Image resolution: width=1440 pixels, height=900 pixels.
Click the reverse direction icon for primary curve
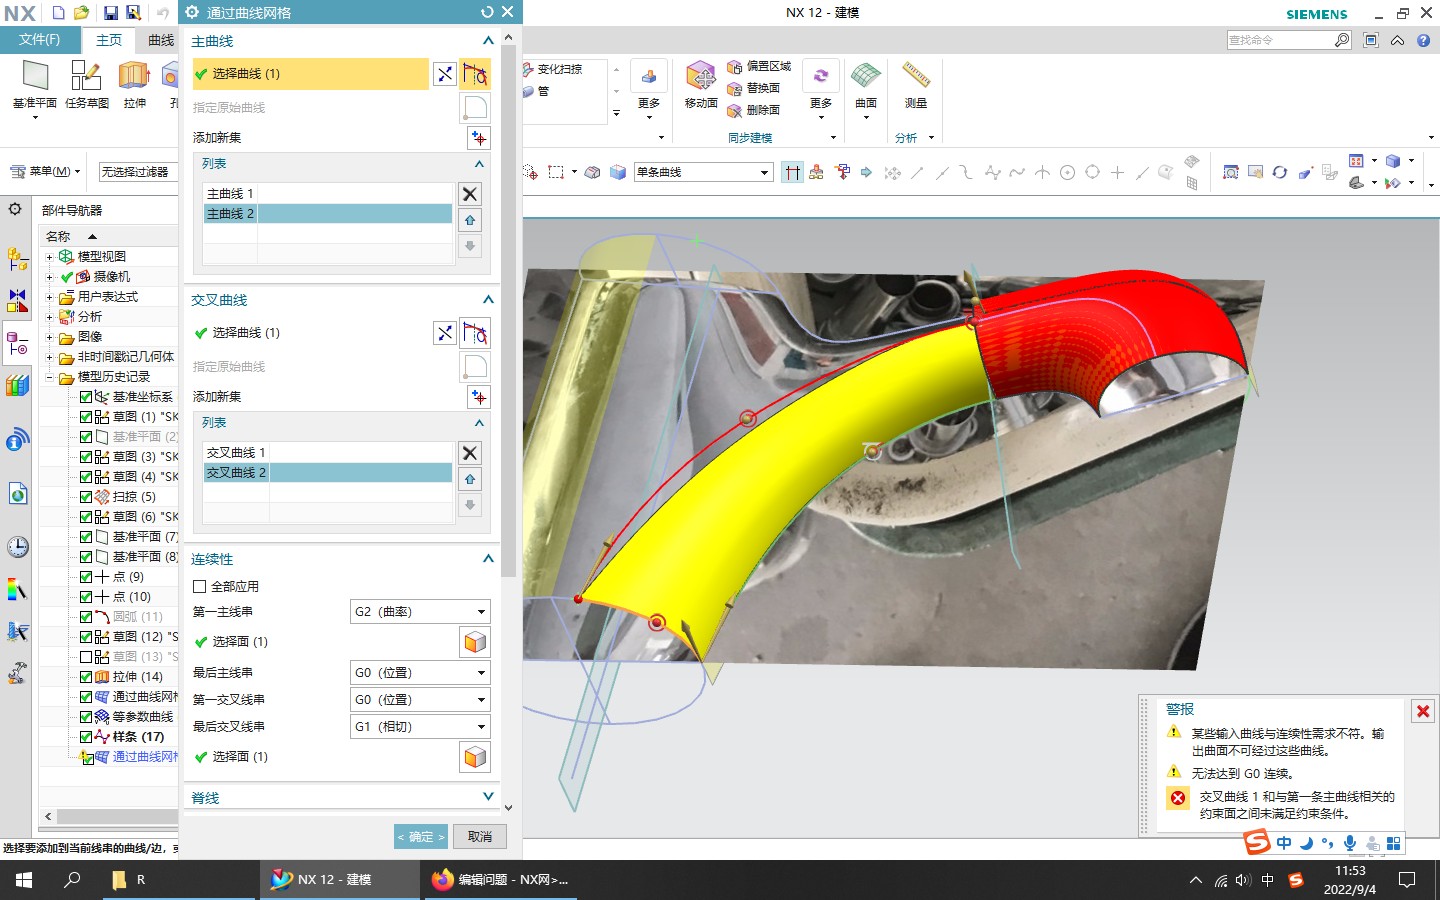click(x=445, y=74)
